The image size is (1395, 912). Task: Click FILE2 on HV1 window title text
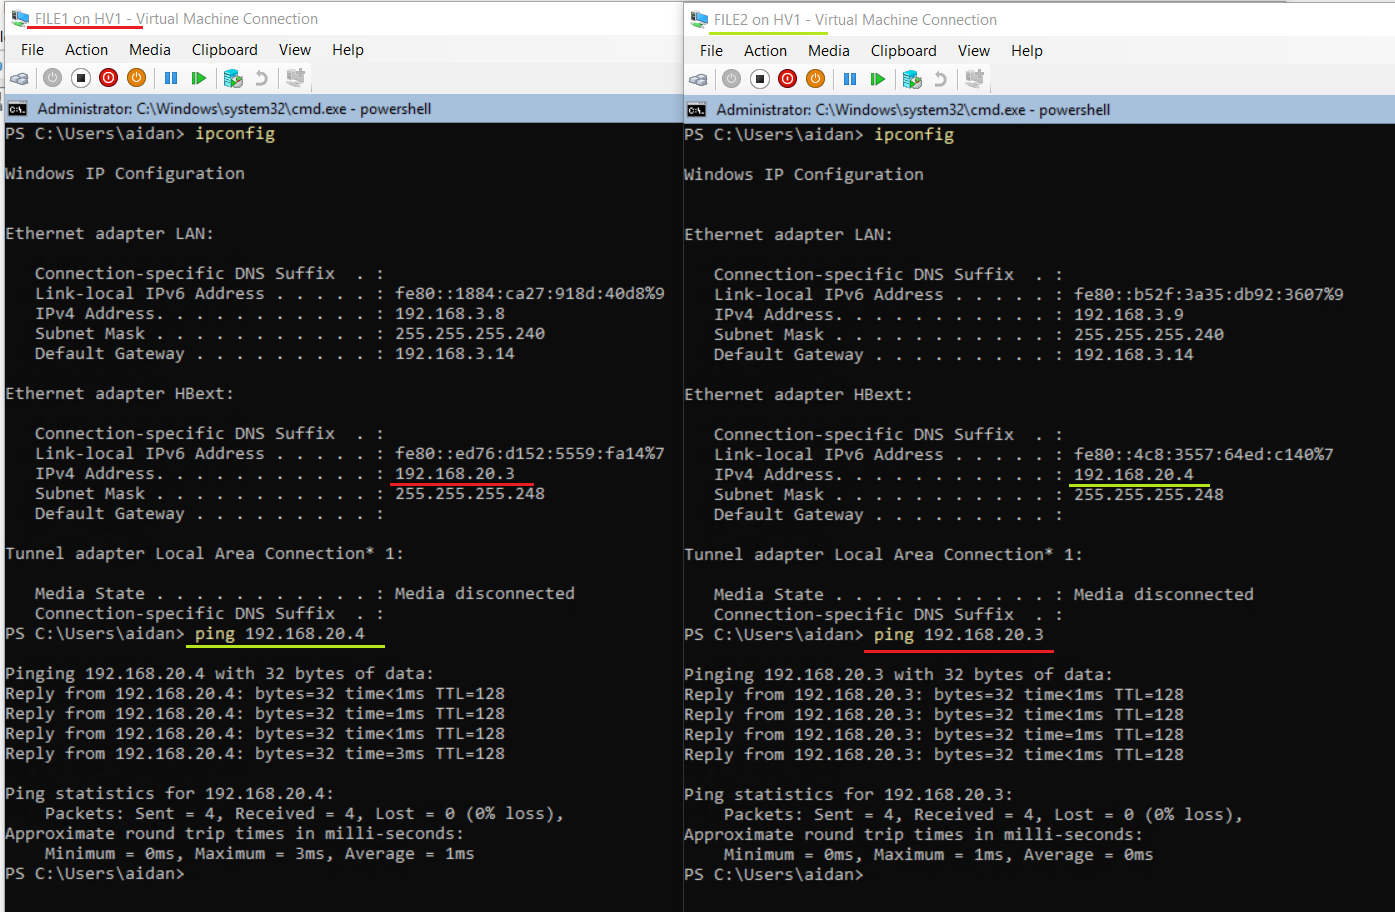pyautogui.click(x=855, y=19)
